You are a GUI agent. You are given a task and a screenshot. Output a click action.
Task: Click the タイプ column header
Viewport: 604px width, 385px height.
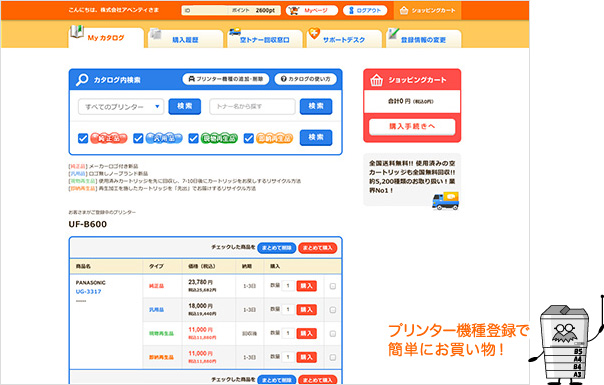click(x=156, y=266)
